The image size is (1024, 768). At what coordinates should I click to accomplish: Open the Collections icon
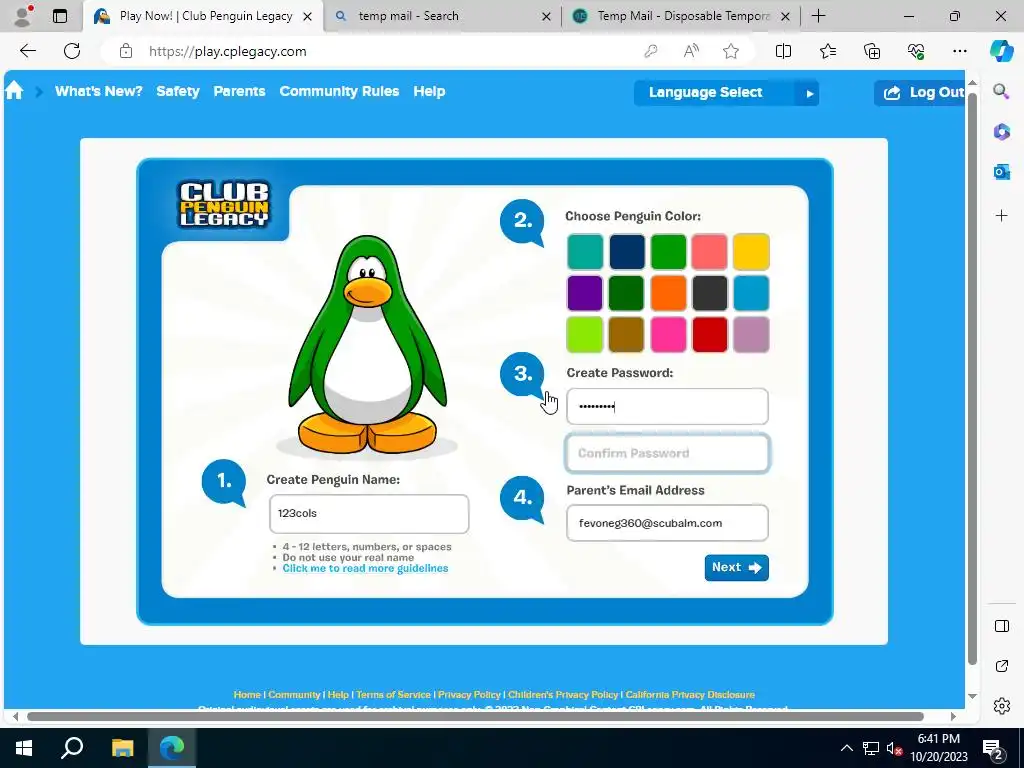(x=872, y=51)
